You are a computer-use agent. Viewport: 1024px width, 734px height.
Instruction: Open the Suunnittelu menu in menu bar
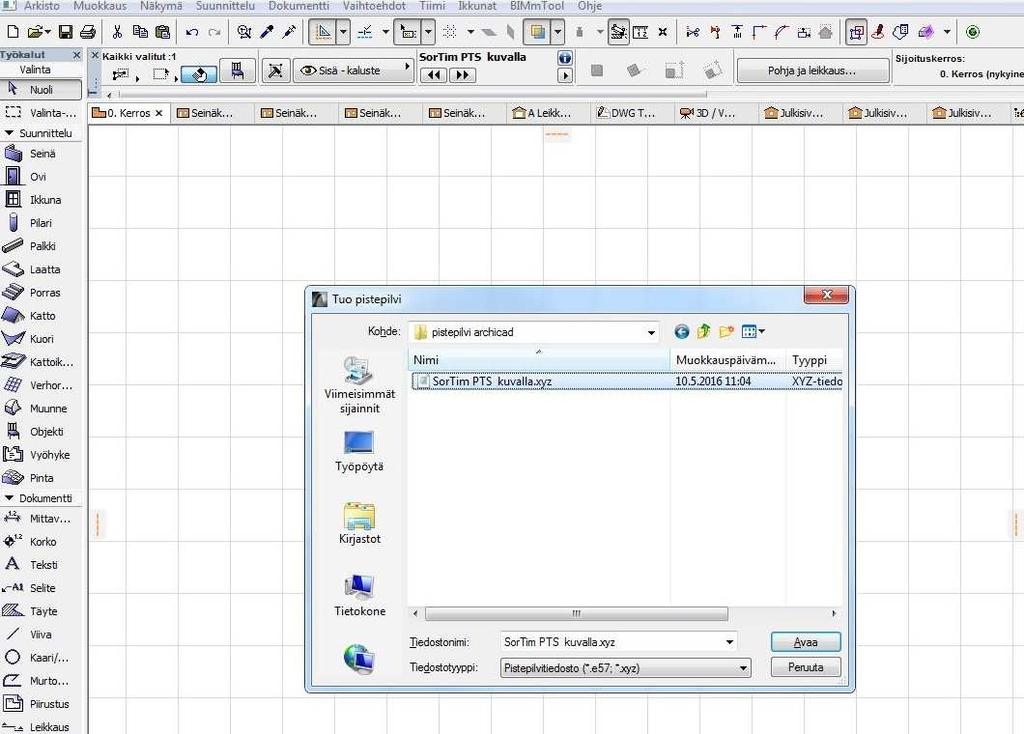tap(225, 6)
